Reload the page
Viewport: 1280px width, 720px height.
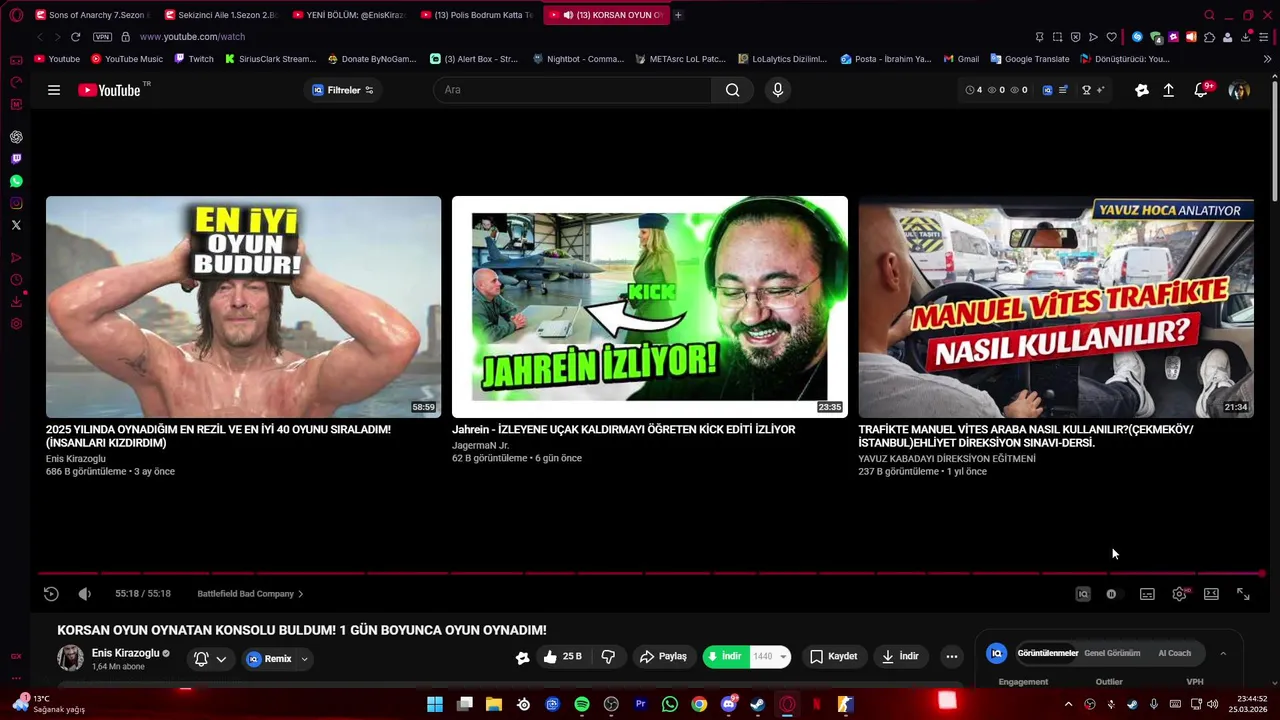point(75,37)
